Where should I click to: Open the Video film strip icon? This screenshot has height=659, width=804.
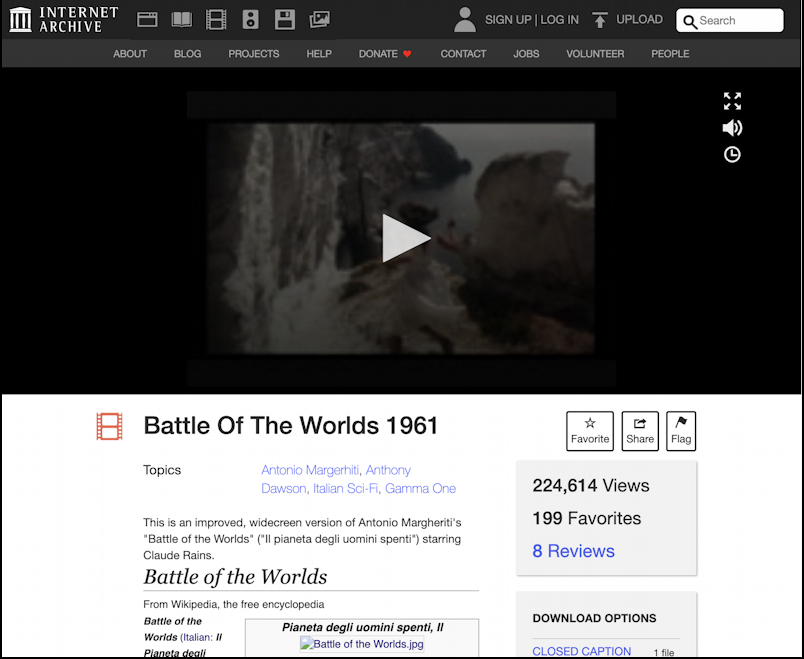pos(216,19)
